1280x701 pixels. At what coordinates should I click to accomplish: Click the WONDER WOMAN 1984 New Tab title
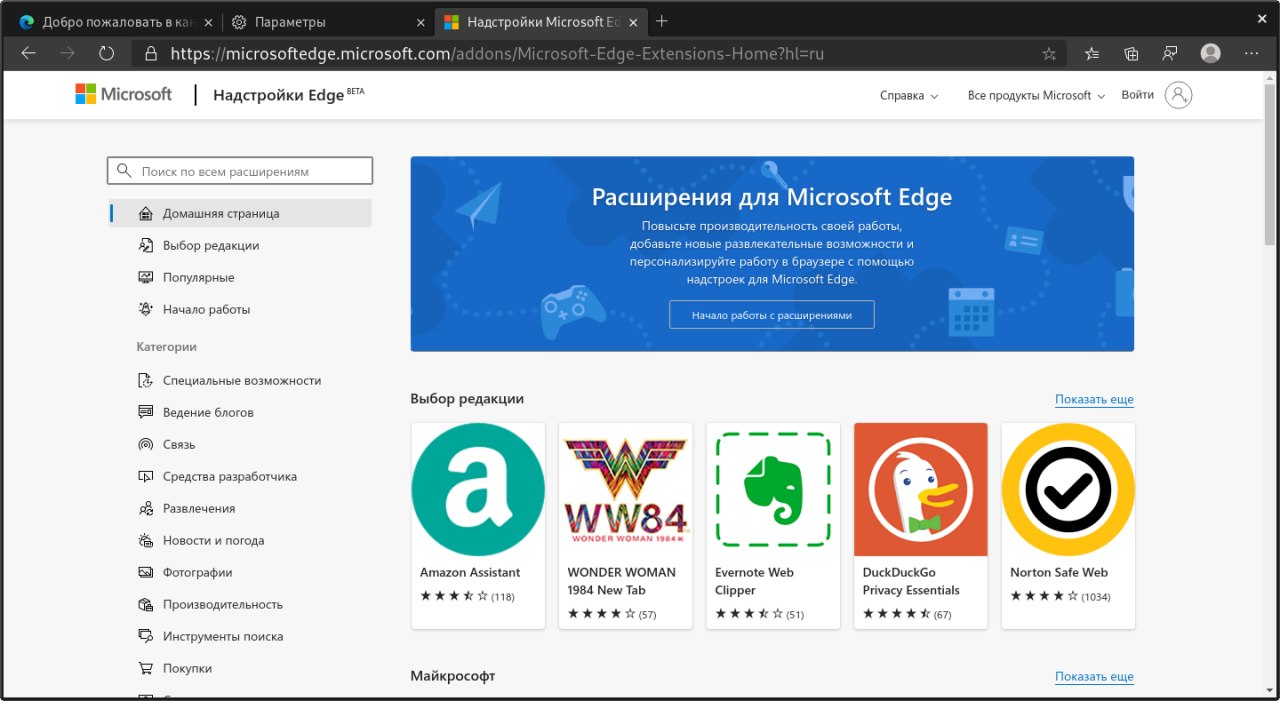click(x=622, y=581)
